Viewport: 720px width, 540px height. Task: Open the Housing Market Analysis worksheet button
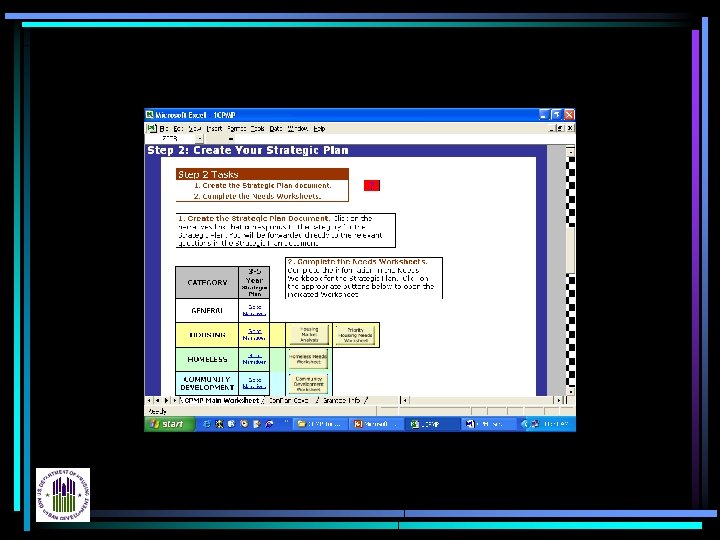coord(309,335)
